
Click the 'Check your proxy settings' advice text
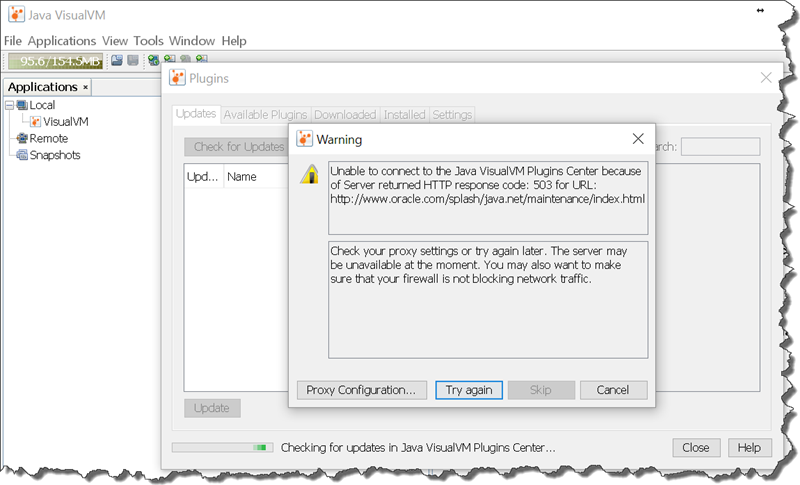pyautogui.click(x=478, y=265)
